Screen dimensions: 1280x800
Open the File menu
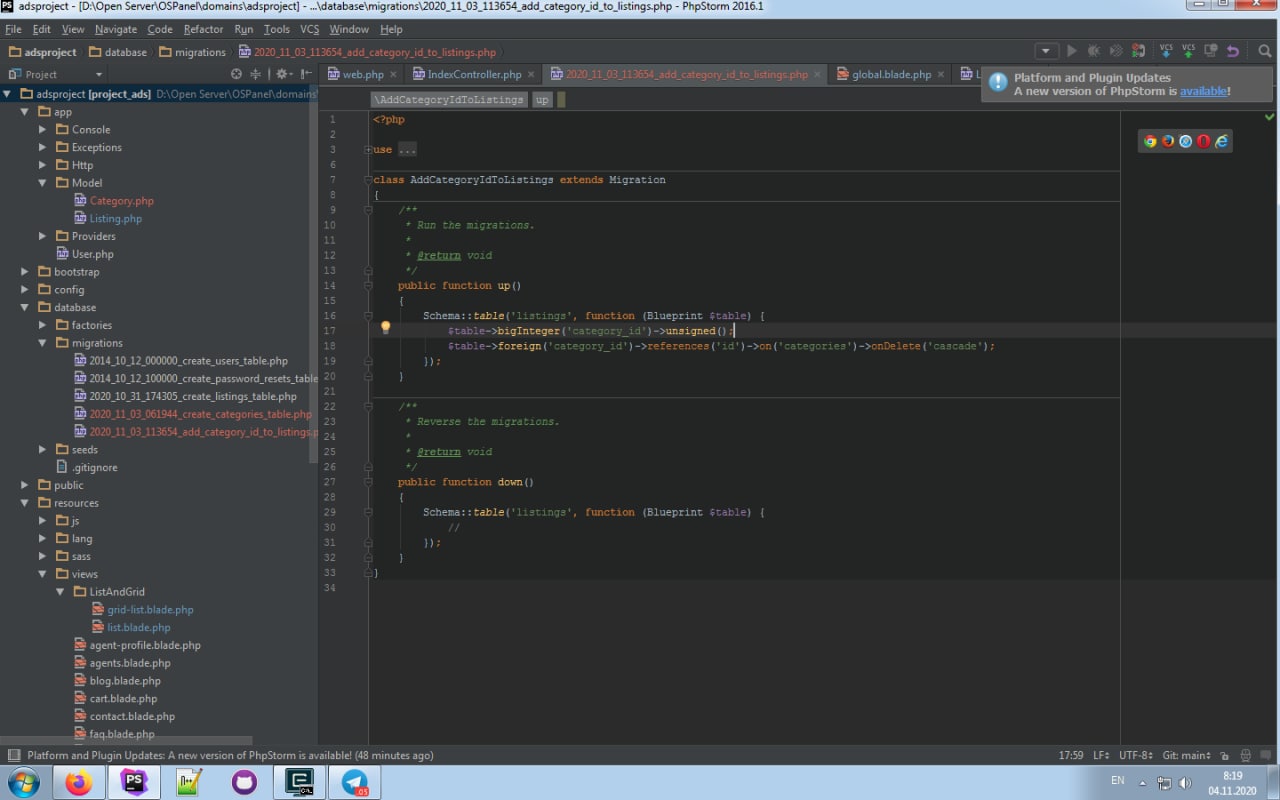(13, 29)
